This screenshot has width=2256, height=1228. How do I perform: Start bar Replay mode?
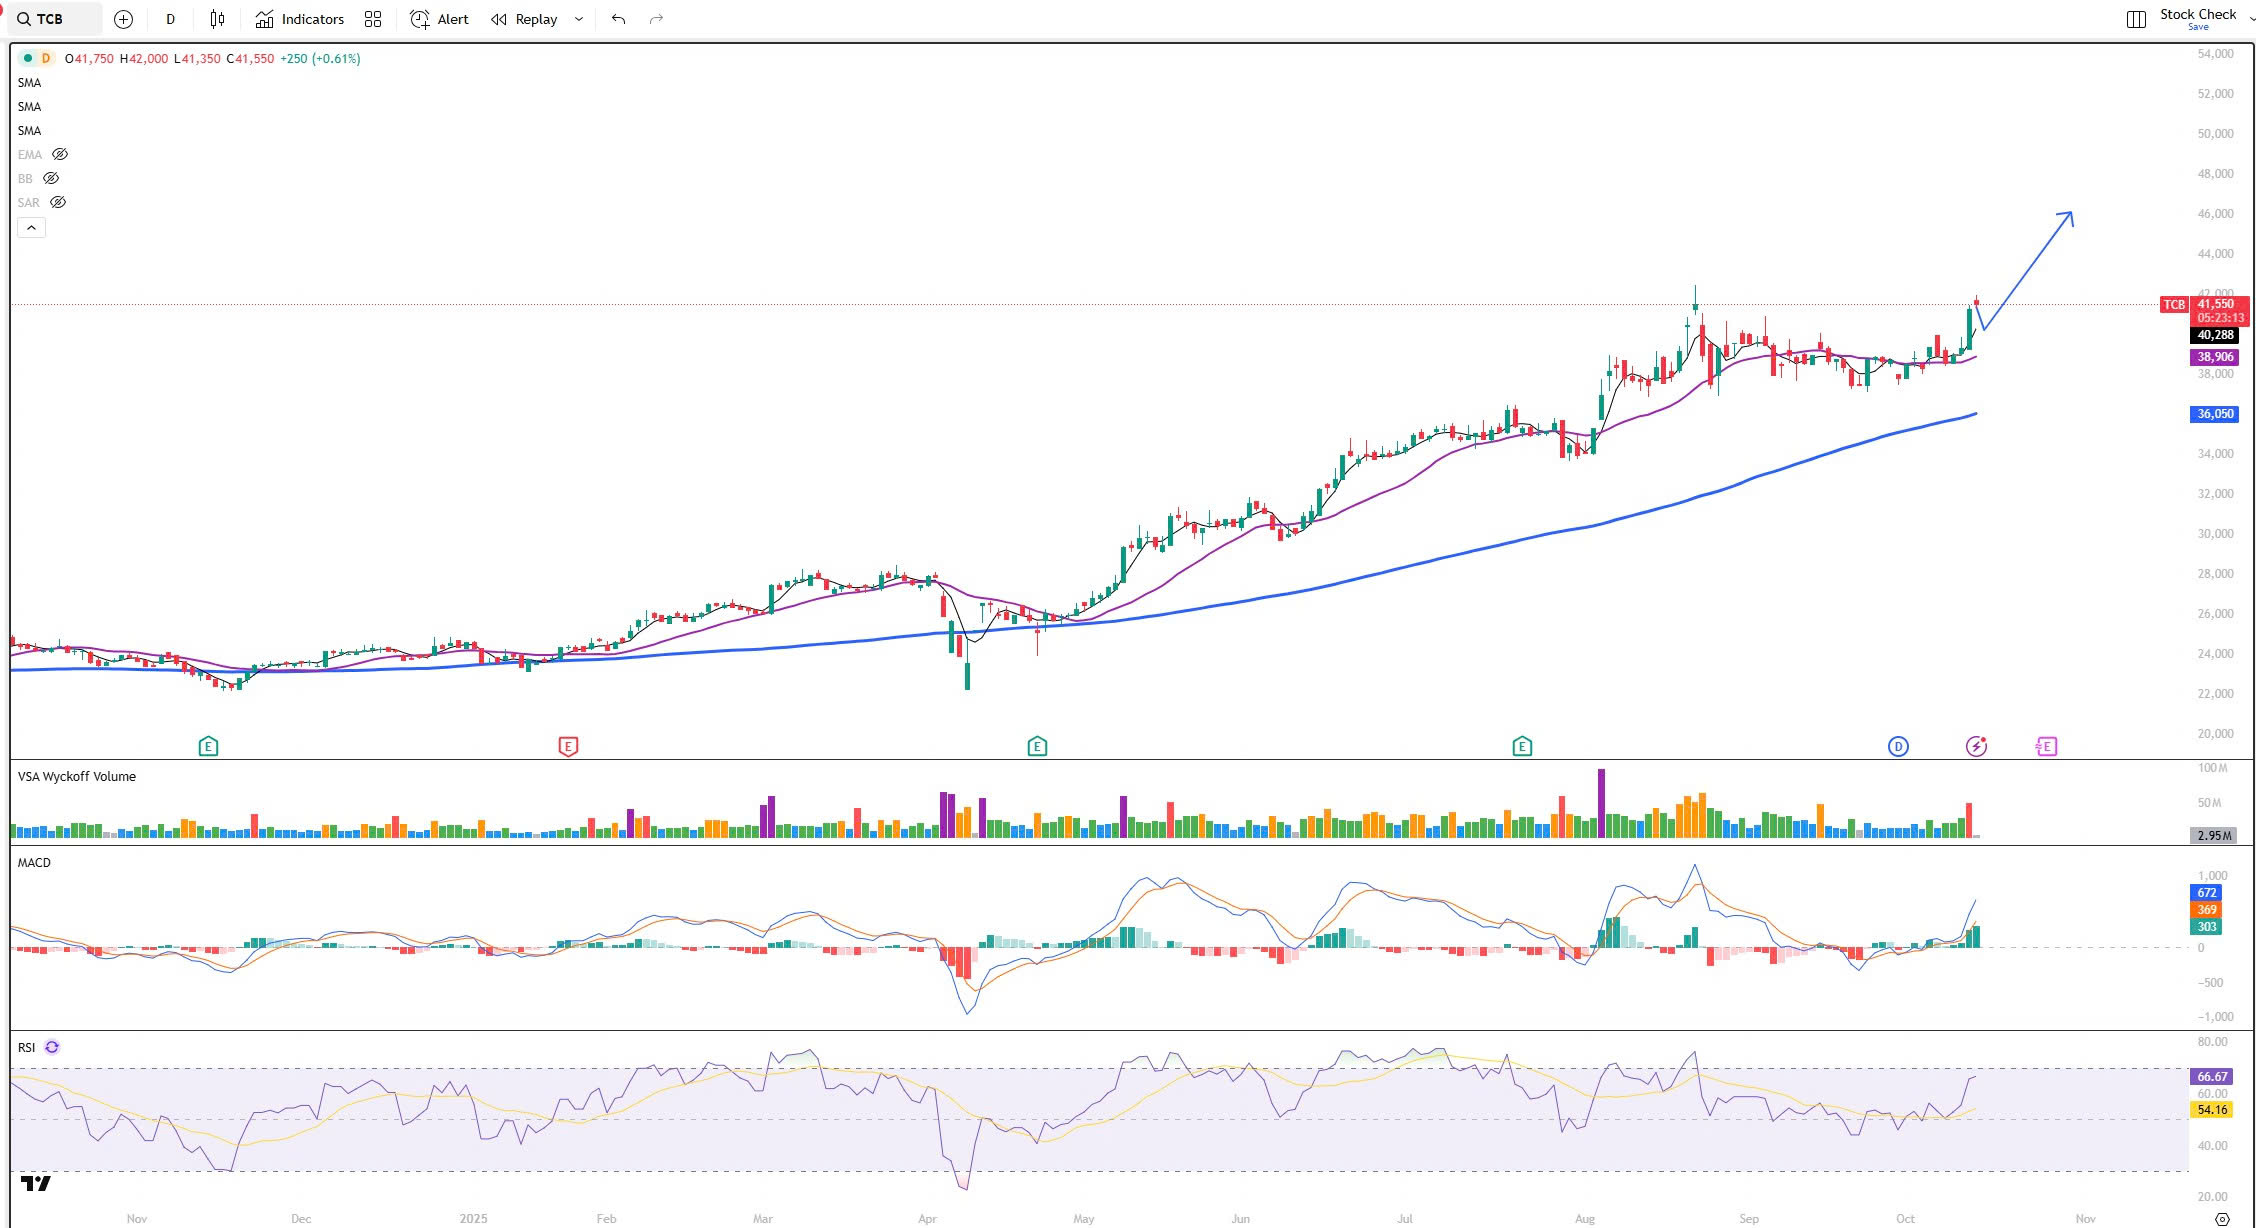[525, 19]
